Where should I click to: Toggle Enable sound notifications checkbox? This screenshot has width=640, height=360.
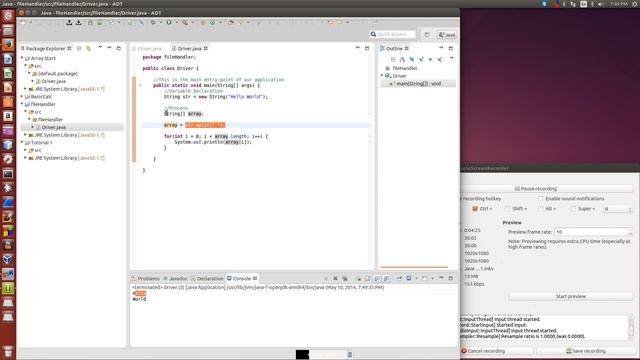pyautogui.click(x=540, y=198)
